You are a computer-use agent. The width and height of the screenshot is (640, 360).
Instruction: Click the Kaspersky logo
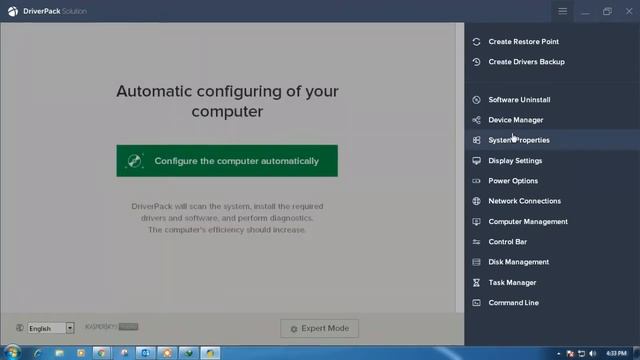111,327
